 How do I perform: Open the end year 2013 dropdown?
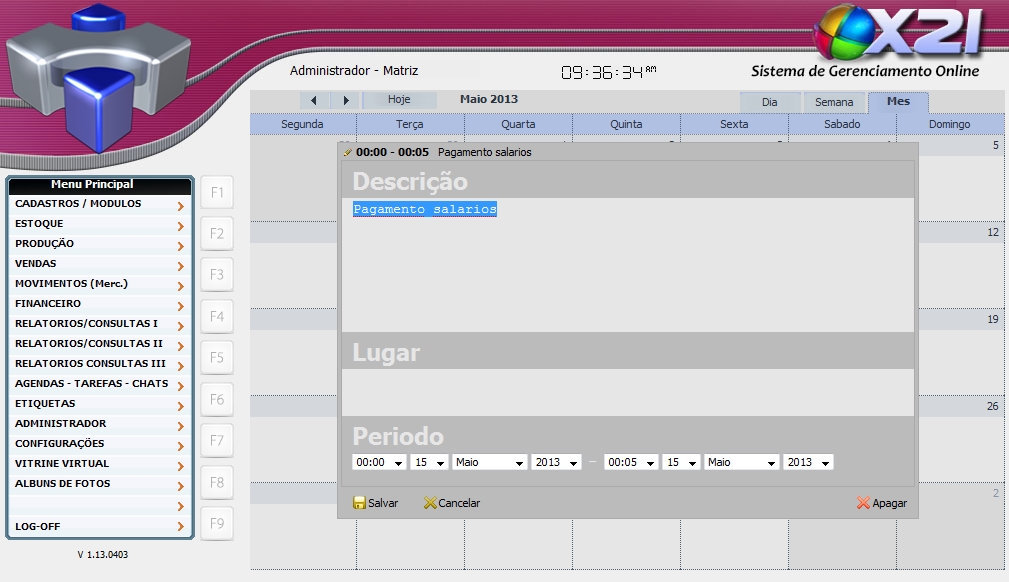[808, 463]
